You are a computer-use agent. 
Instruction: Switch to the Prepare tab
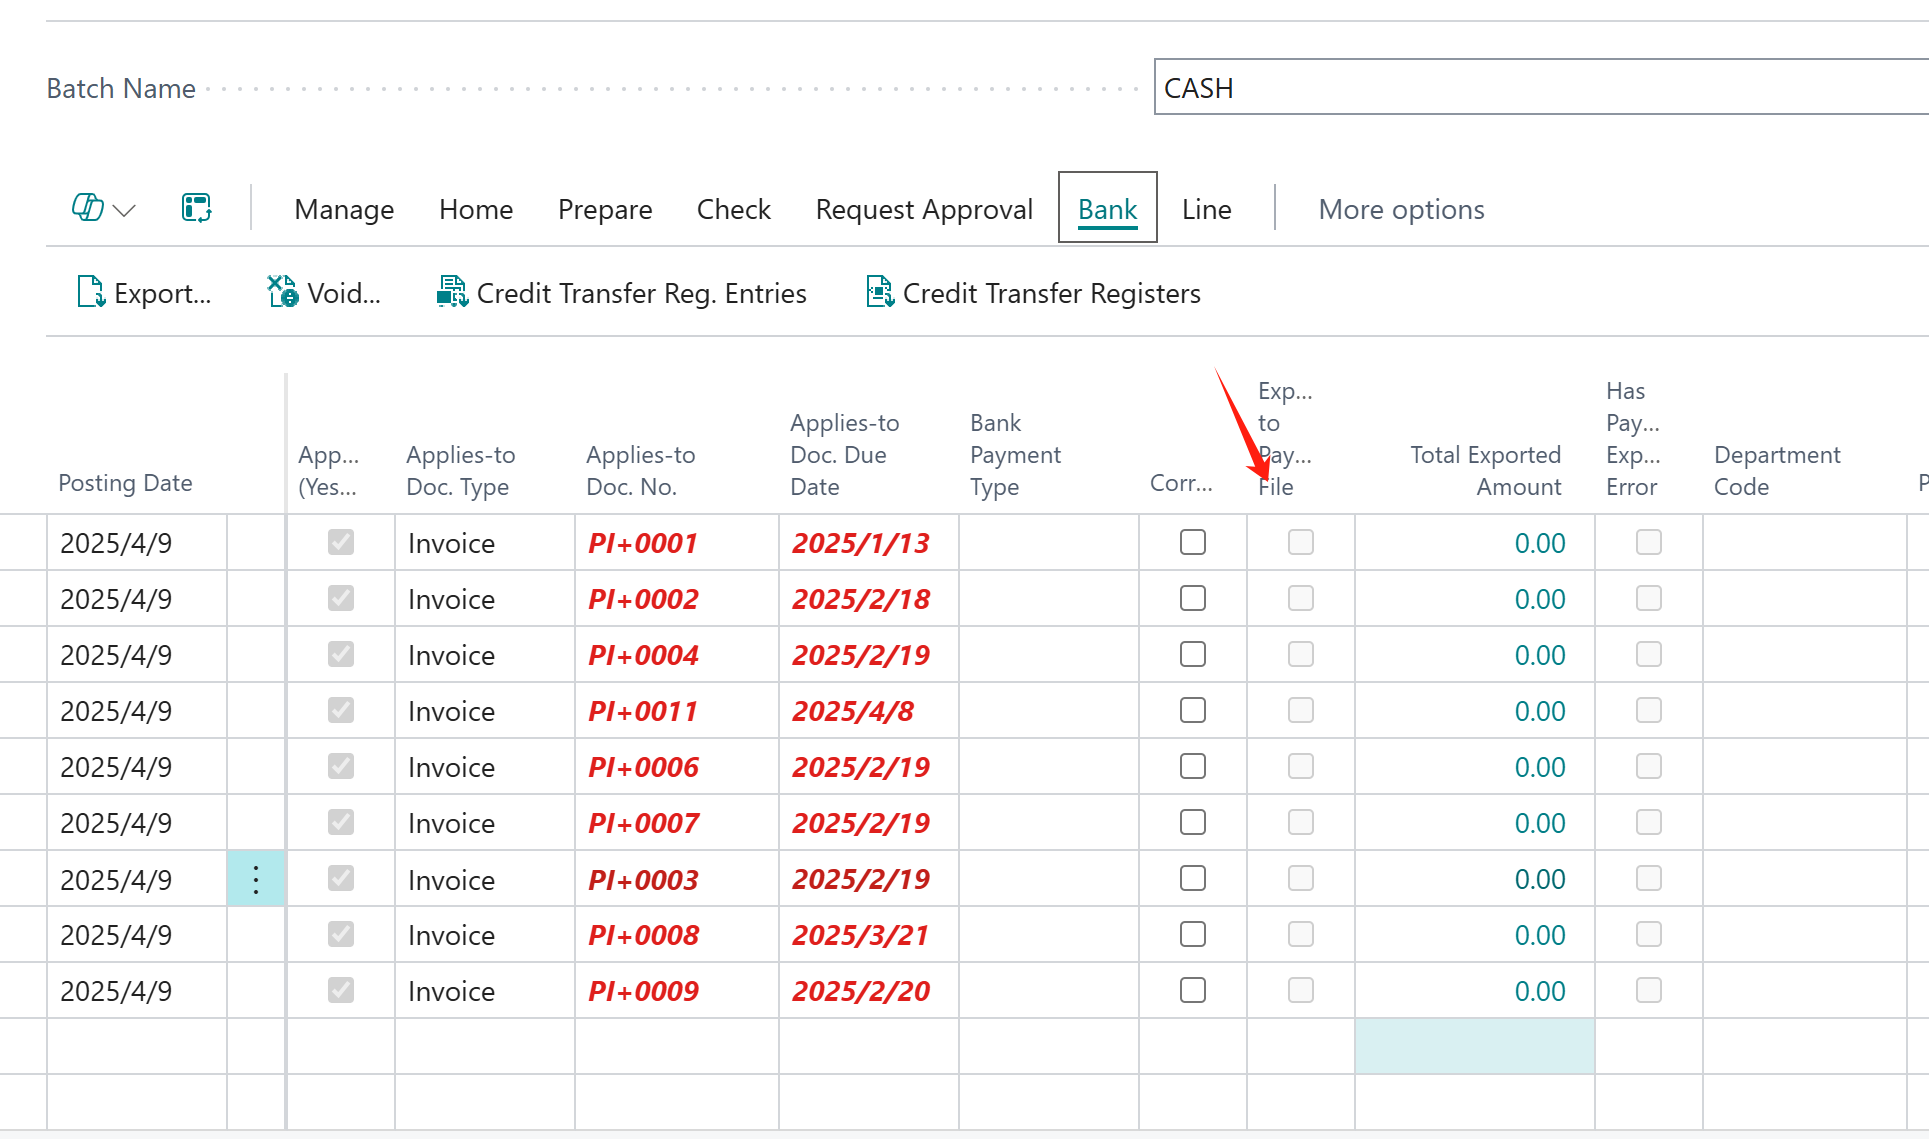pos(604,209)
